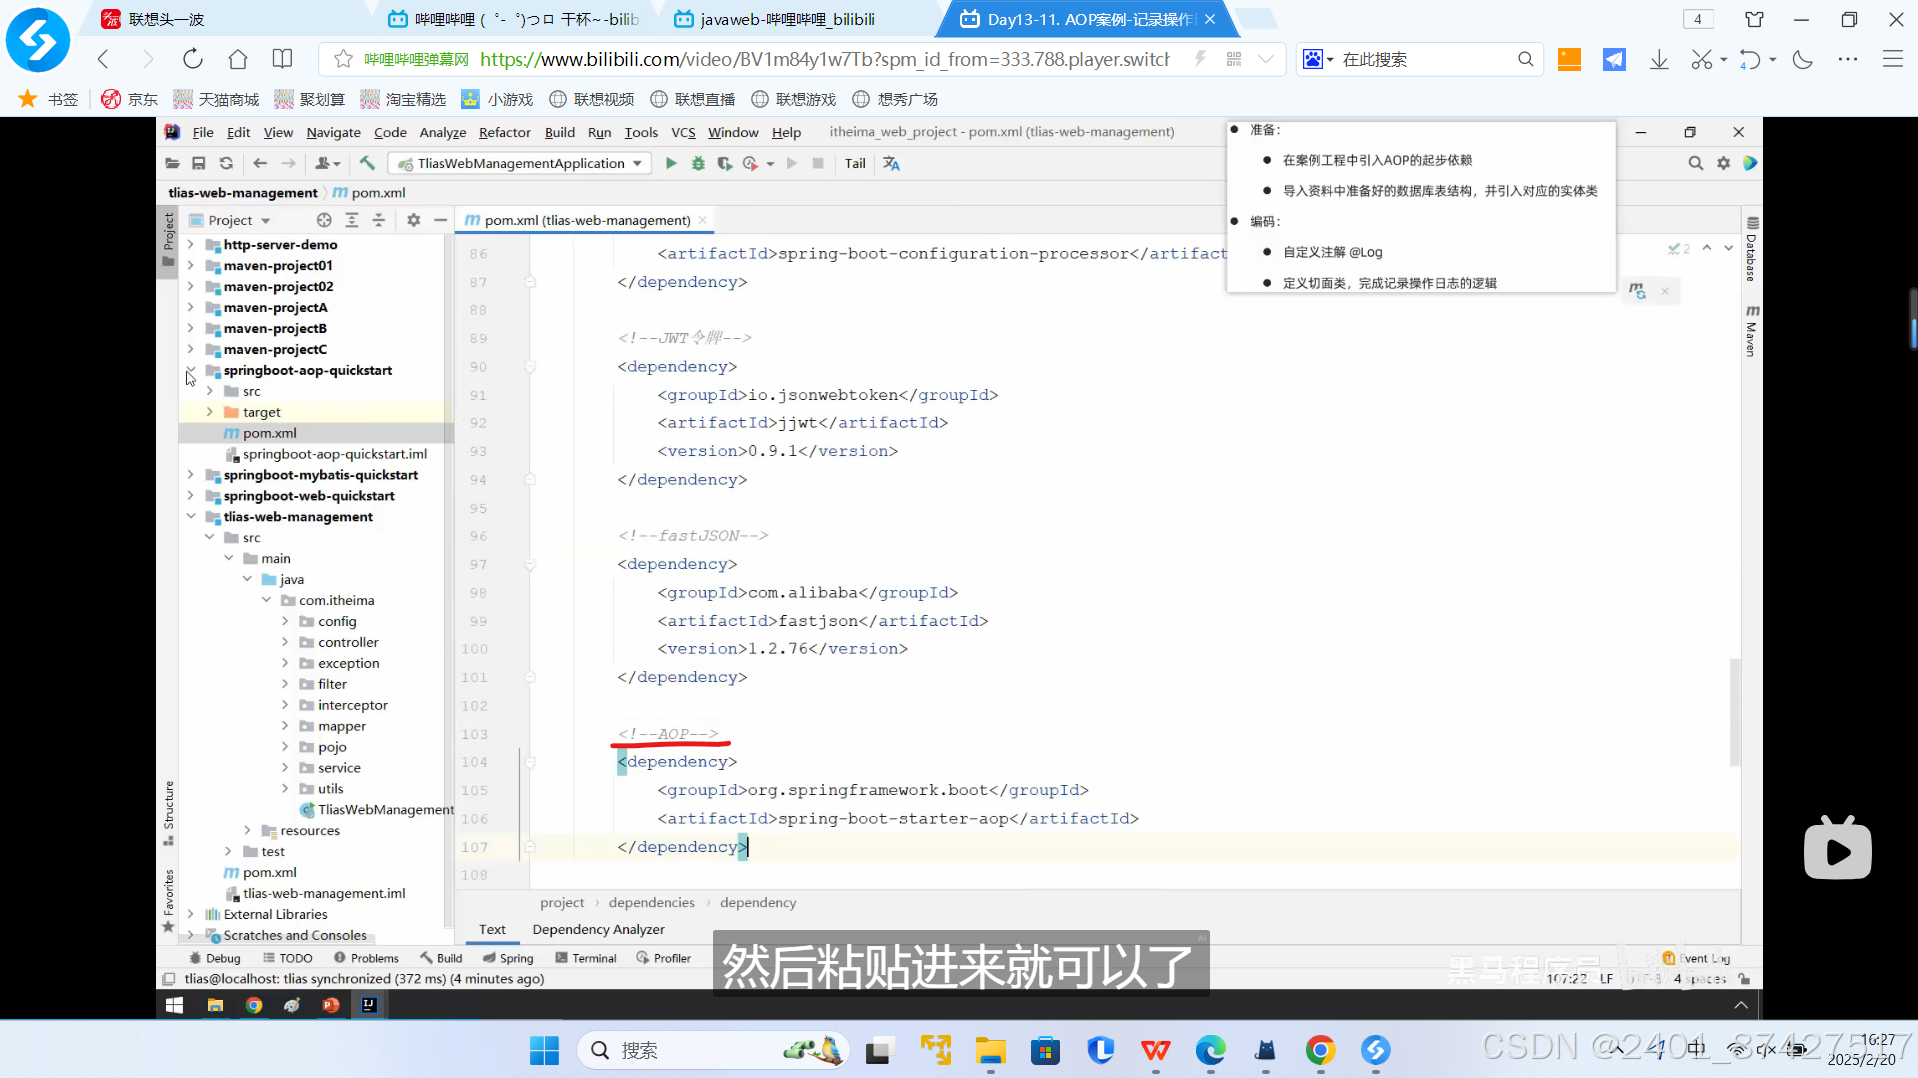Toggle the Structure side panel
Image resolution: width=1918 pixels, height=1078 pixels.
pos(168,812)
